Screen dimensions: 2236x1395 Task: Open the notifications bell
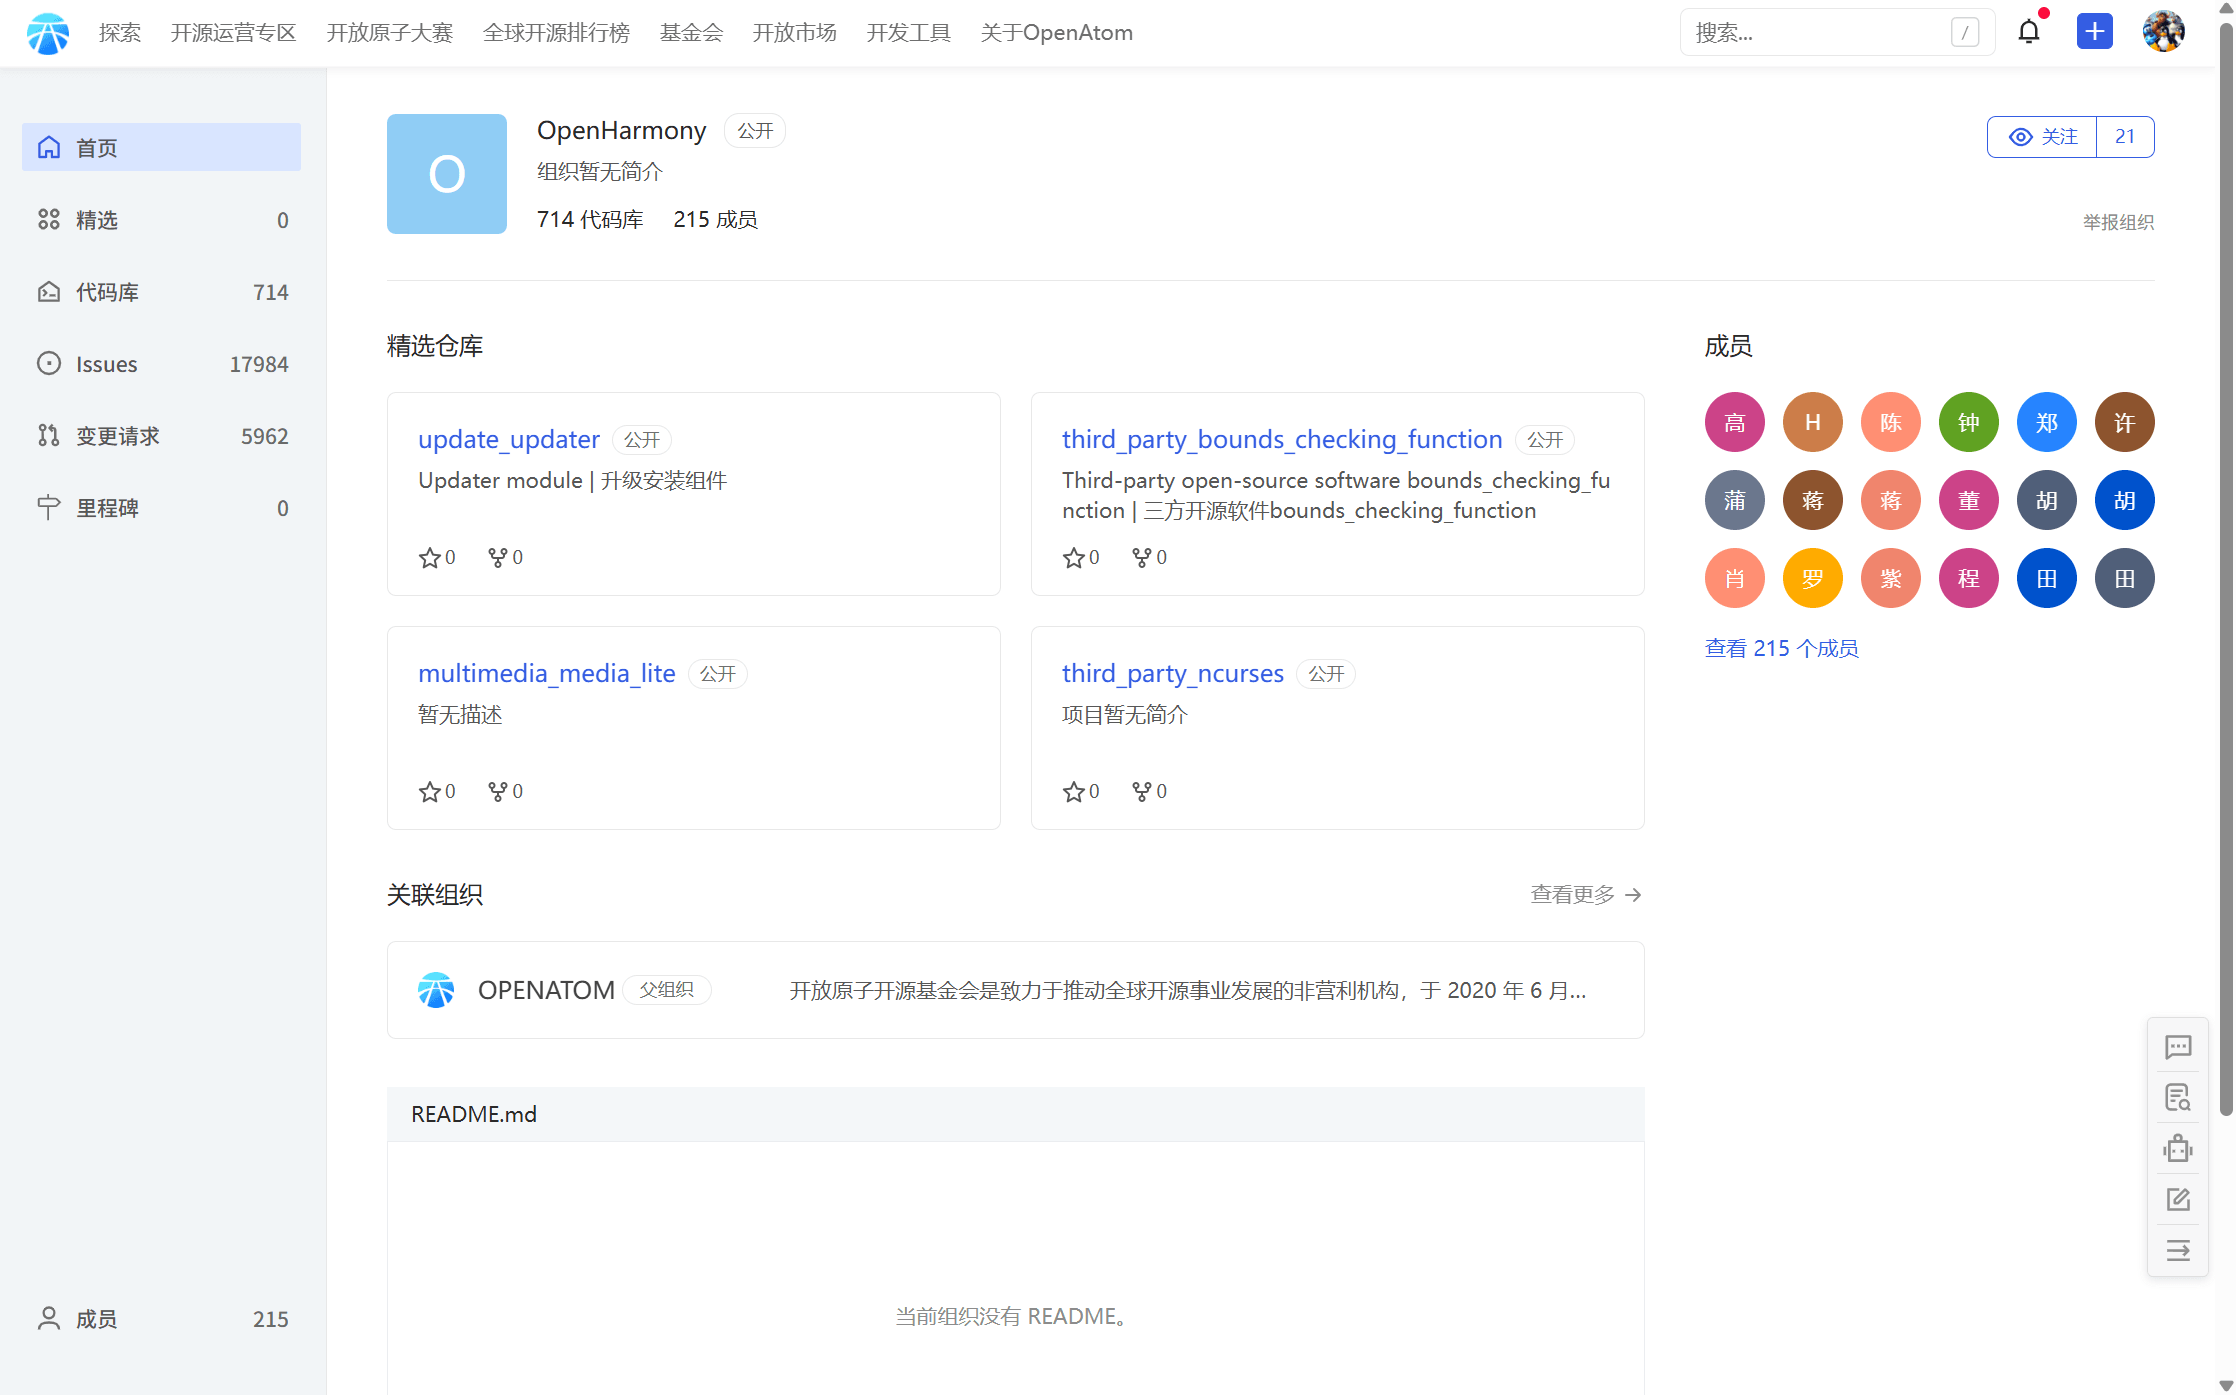(x=2029, y=32)
